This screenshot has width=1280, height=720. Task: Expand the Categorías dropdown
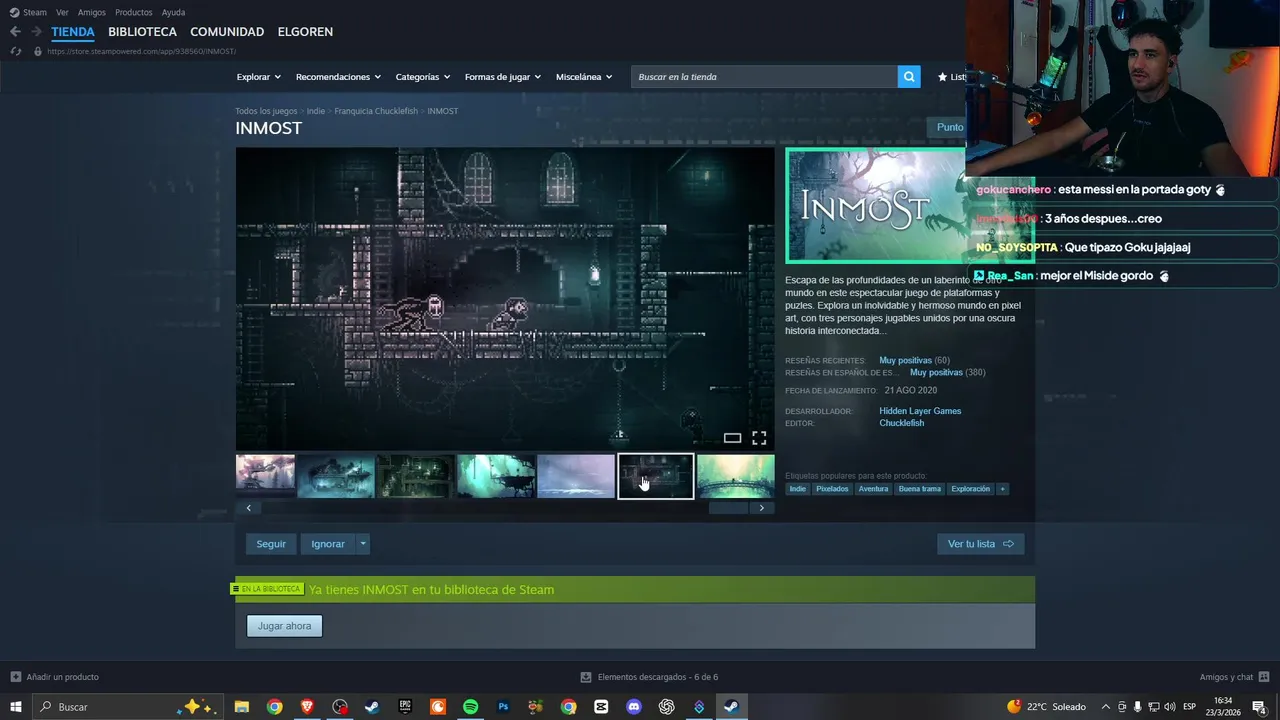coord(422,77)
